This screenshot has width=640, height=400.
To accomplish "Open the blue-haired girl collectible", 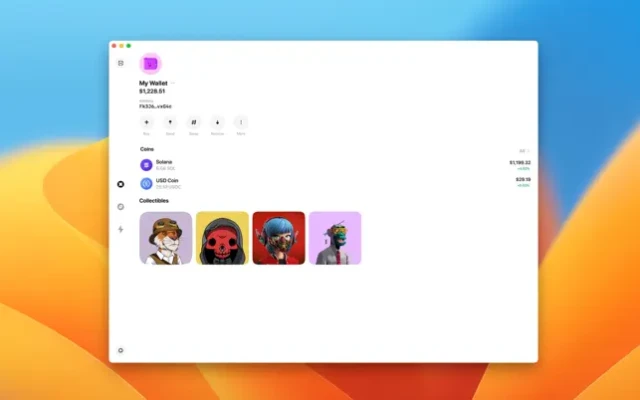I will tap(279, 238).
